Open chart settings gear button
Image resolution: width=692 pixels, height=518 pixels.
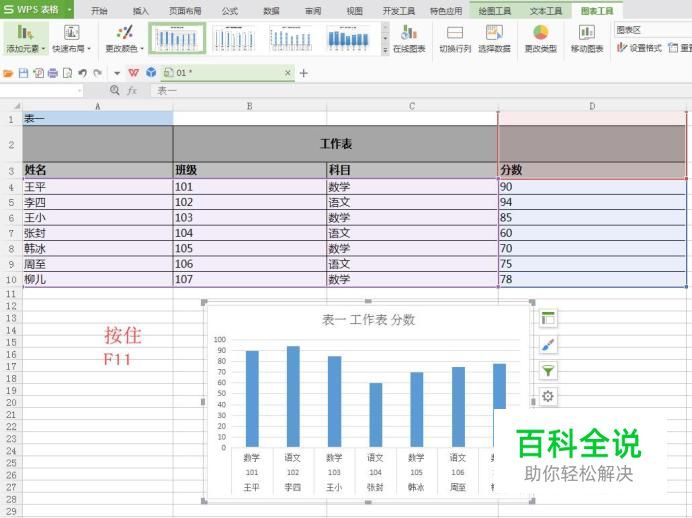[548, 396]
